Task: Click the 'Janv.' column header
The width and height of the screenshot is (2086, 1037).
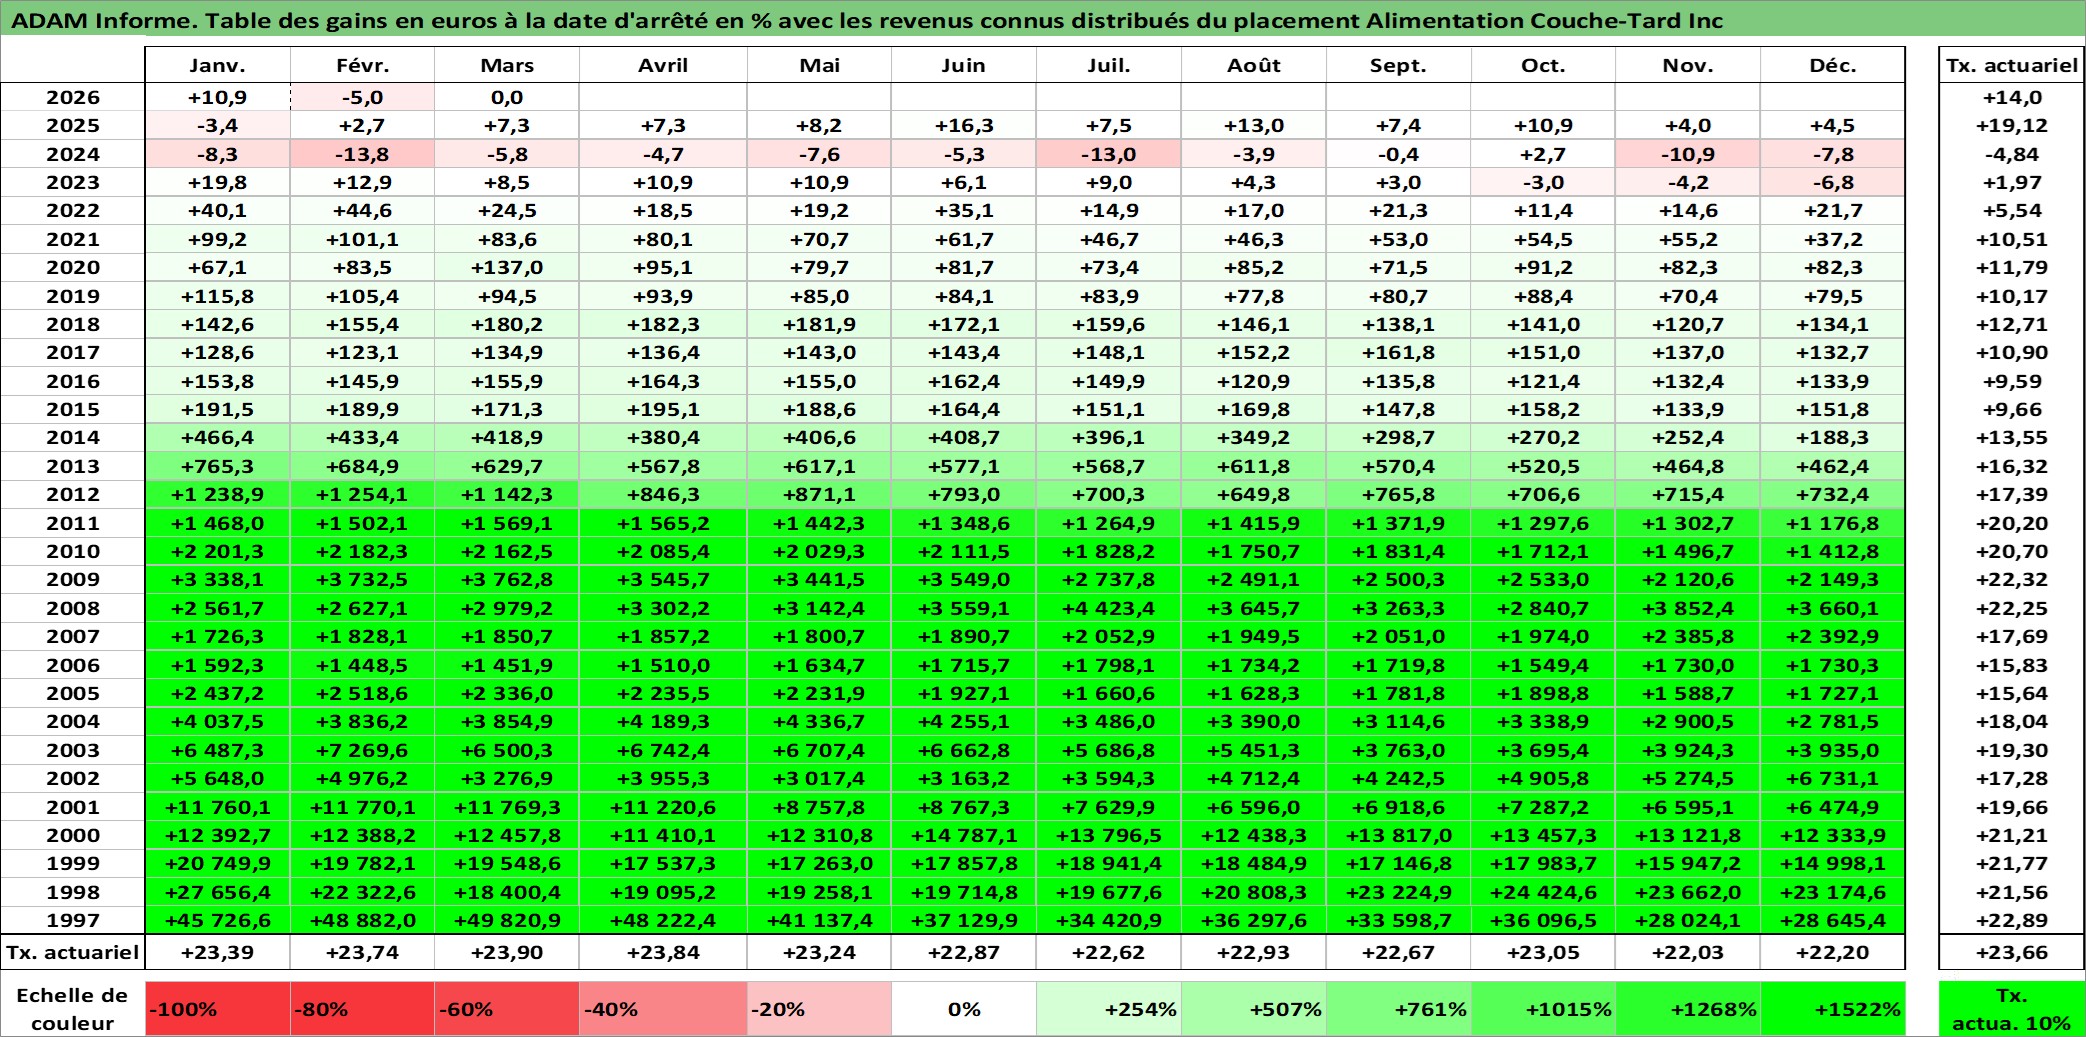Action: click(218, 65)
